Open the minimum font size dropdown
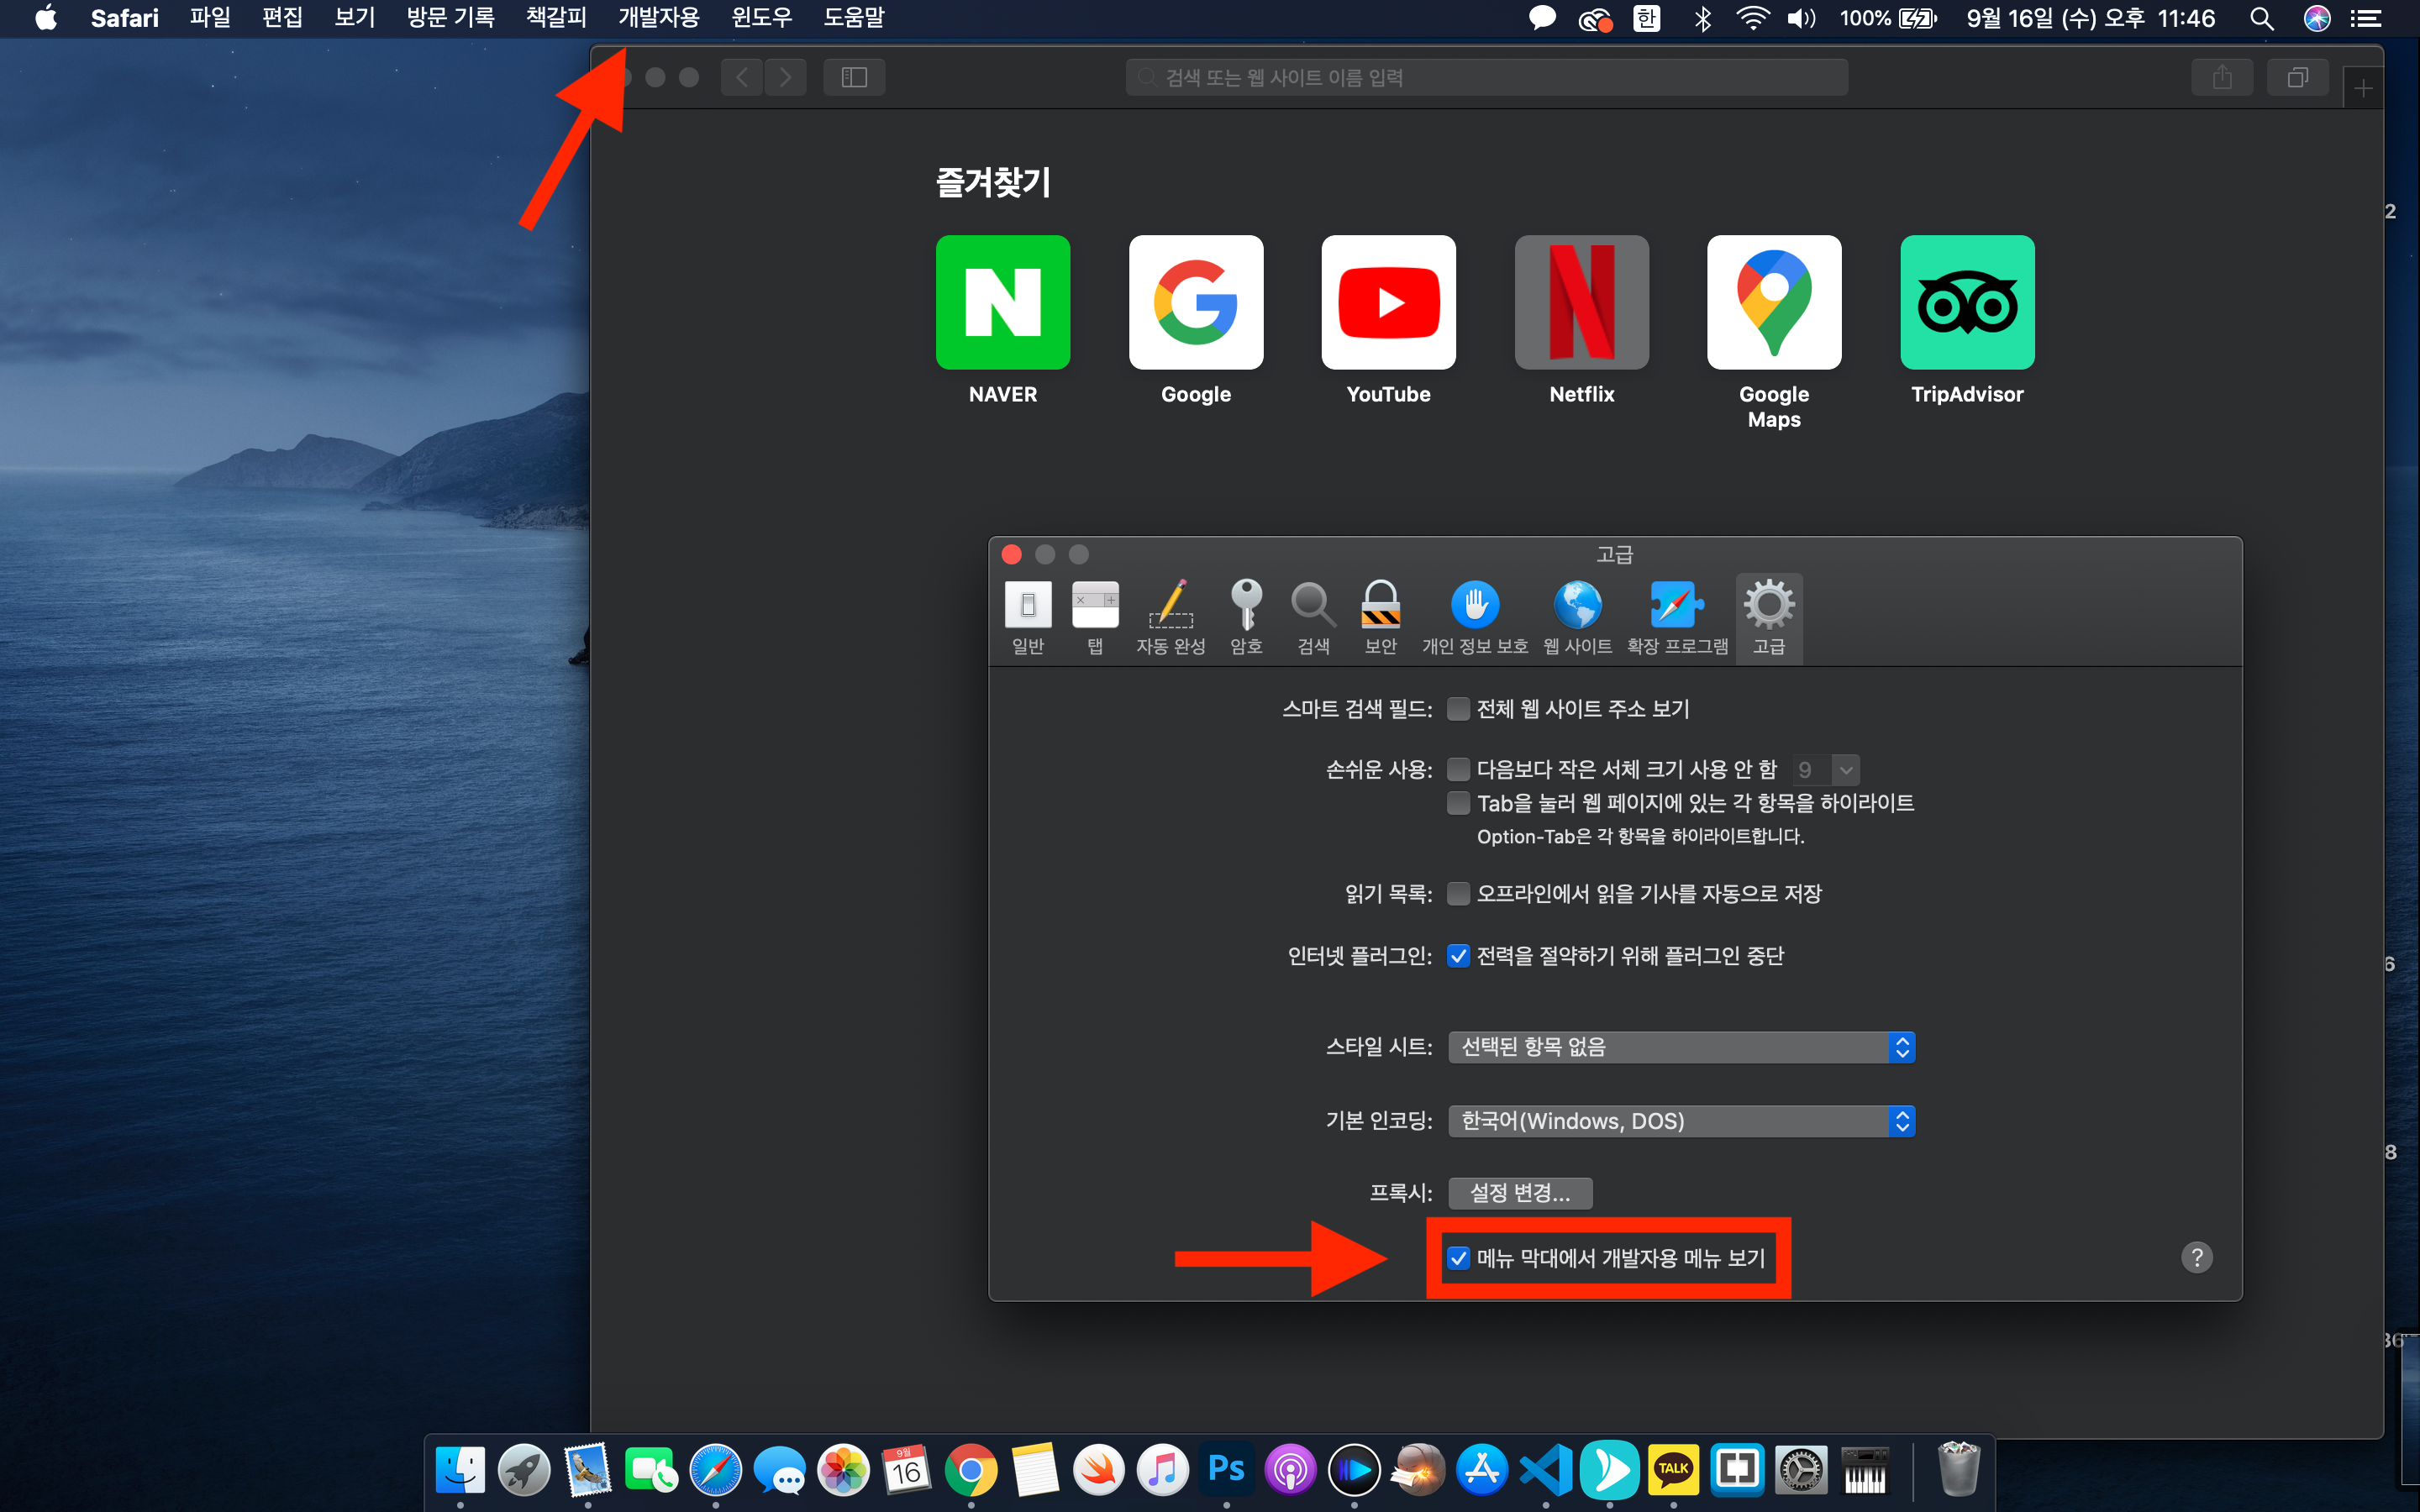 pyautogui.click(x=1845, y=770)
